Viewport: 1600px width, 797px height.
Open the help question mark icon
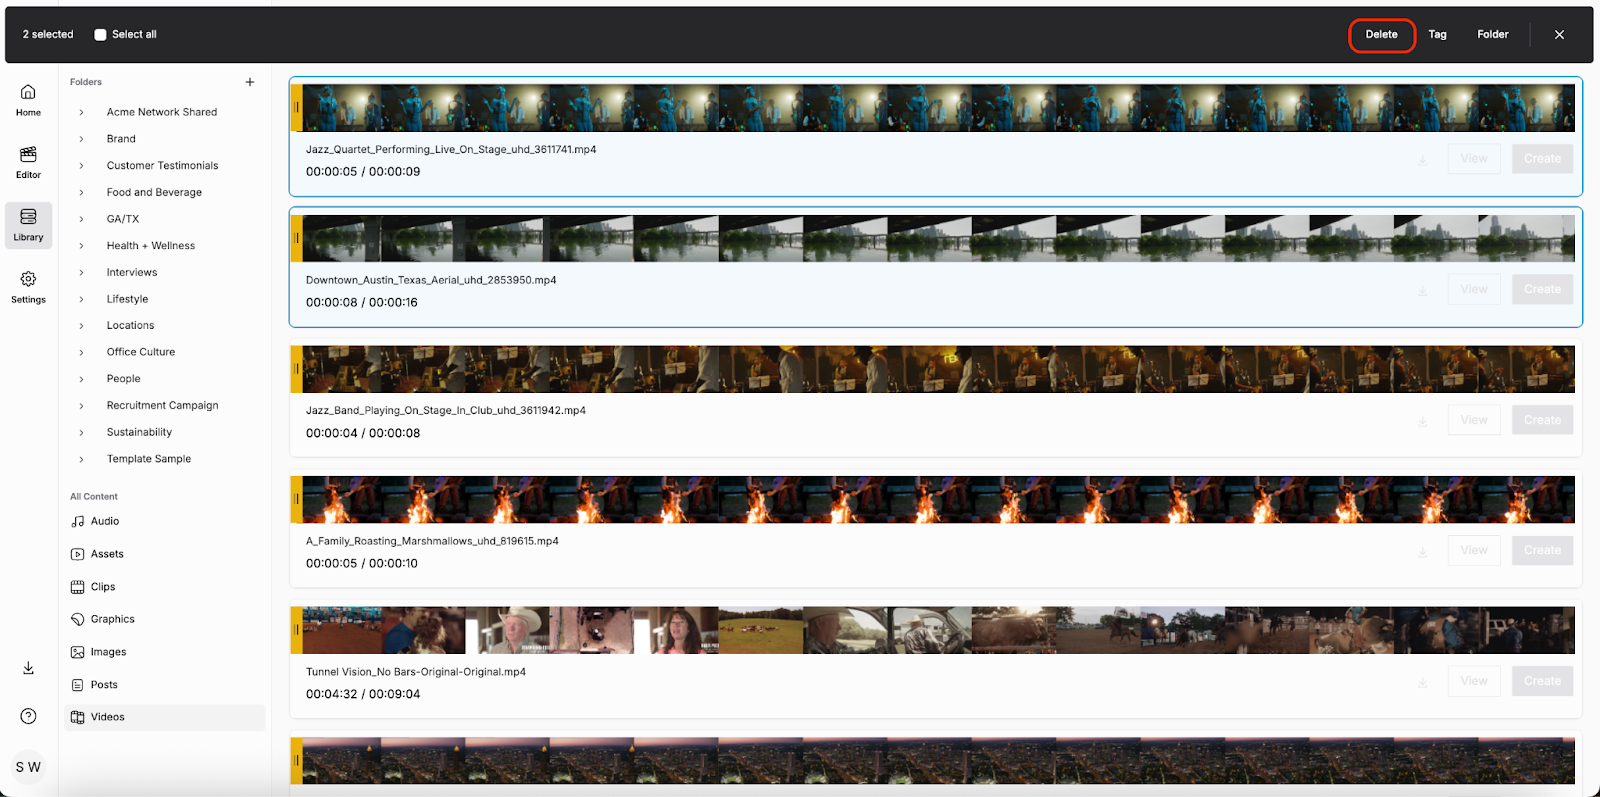28,716
